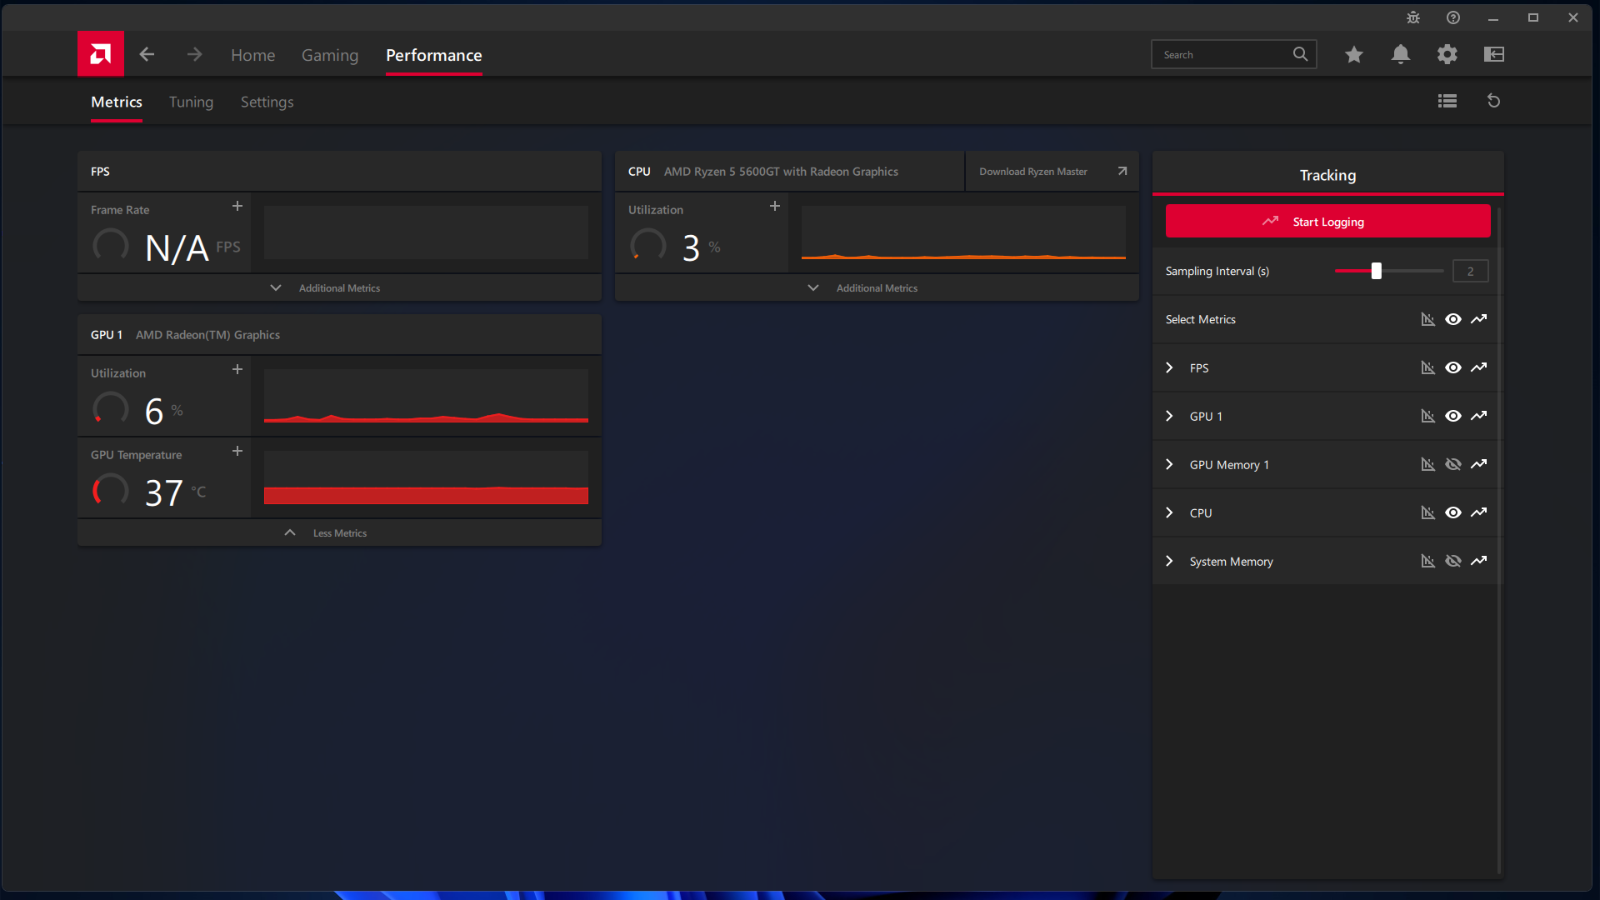Toggle logging graph icon for System Memory

click(x=1479, y=561)
